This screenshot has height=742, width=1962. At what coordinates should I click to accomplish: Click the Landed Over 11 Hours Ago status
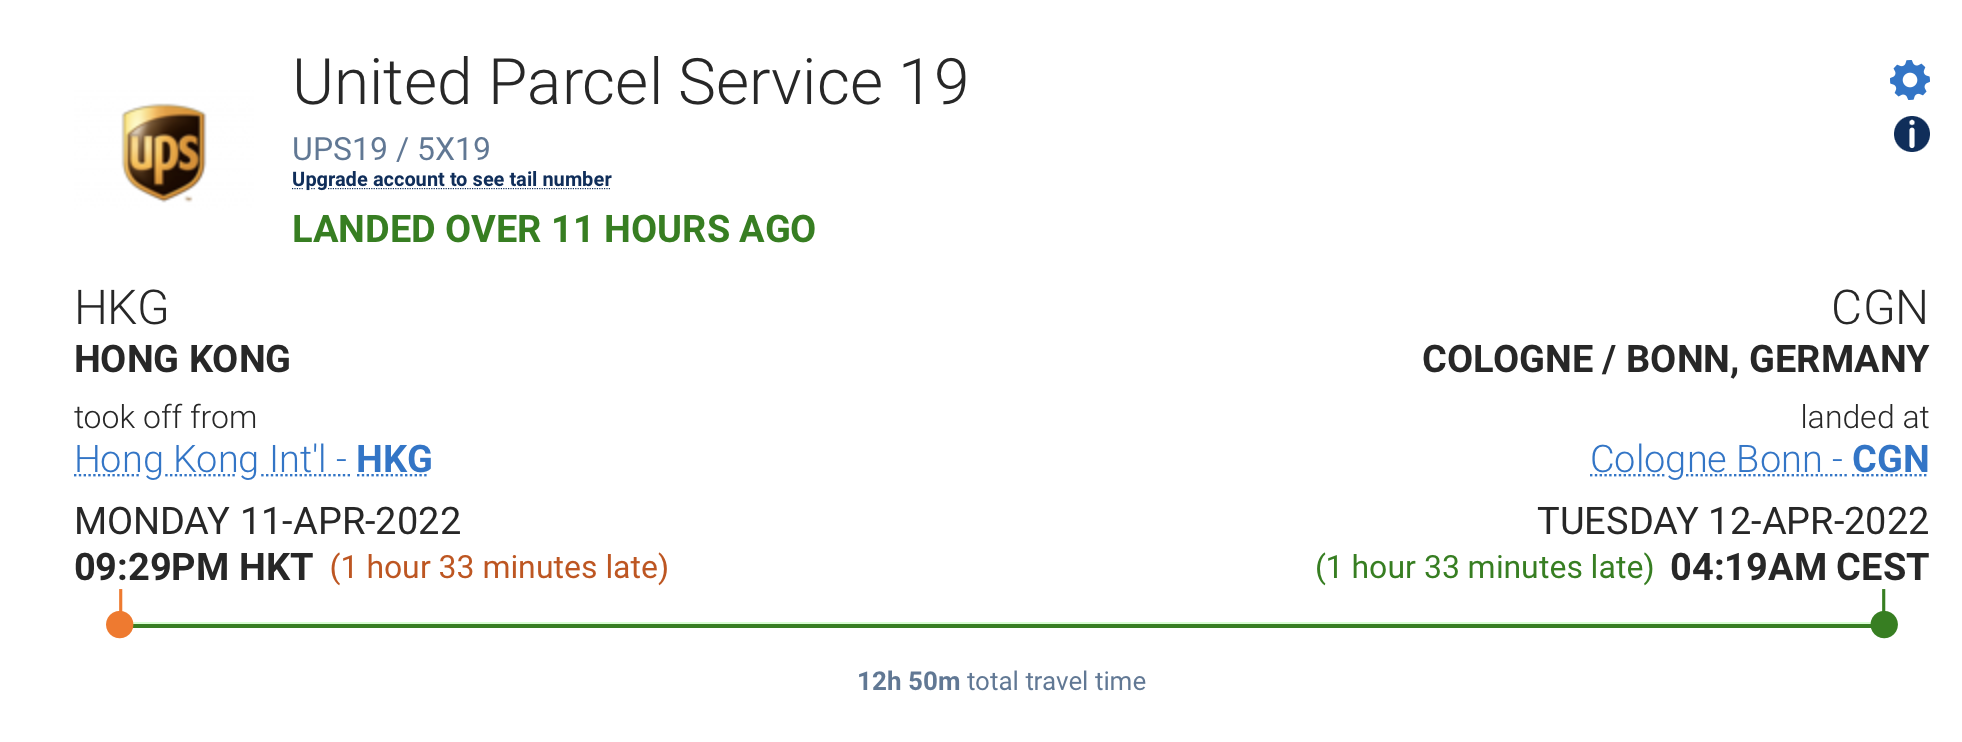click(553, 229)
